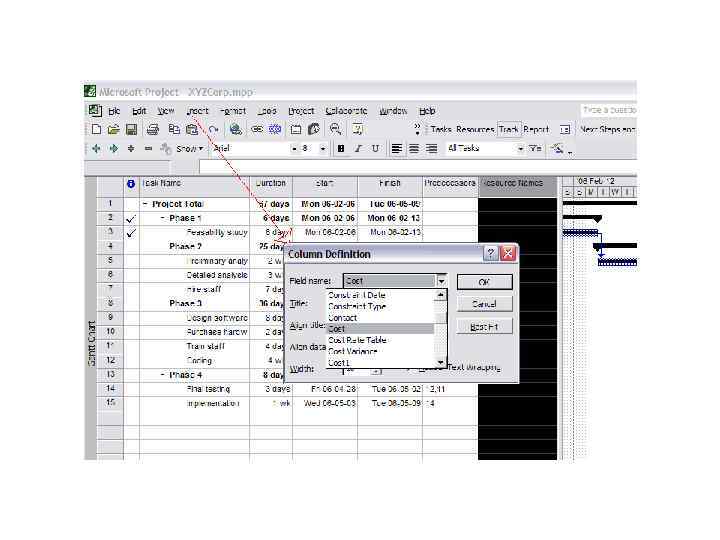Open the Help menu
This screenshot has height=540, width=720.
[427, 111]
